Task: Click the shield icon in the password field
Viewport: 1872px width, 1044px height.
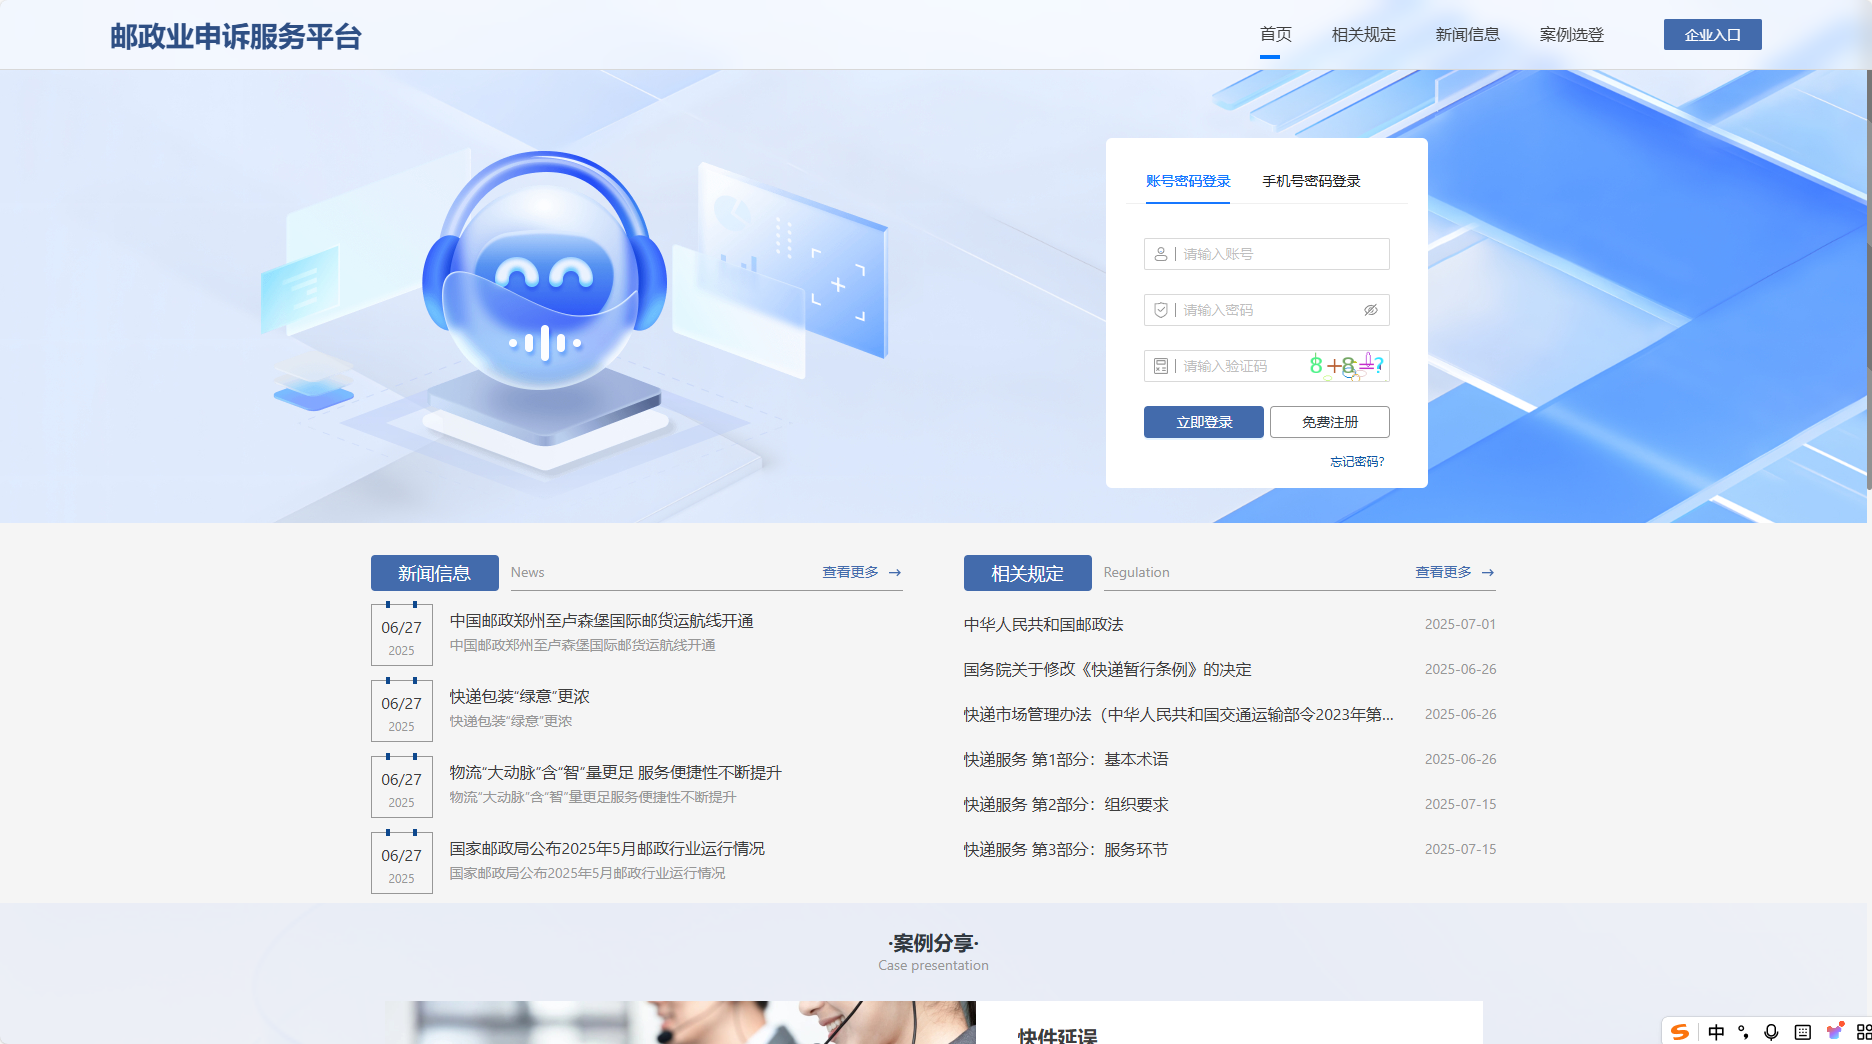Action: (1161, 309)
